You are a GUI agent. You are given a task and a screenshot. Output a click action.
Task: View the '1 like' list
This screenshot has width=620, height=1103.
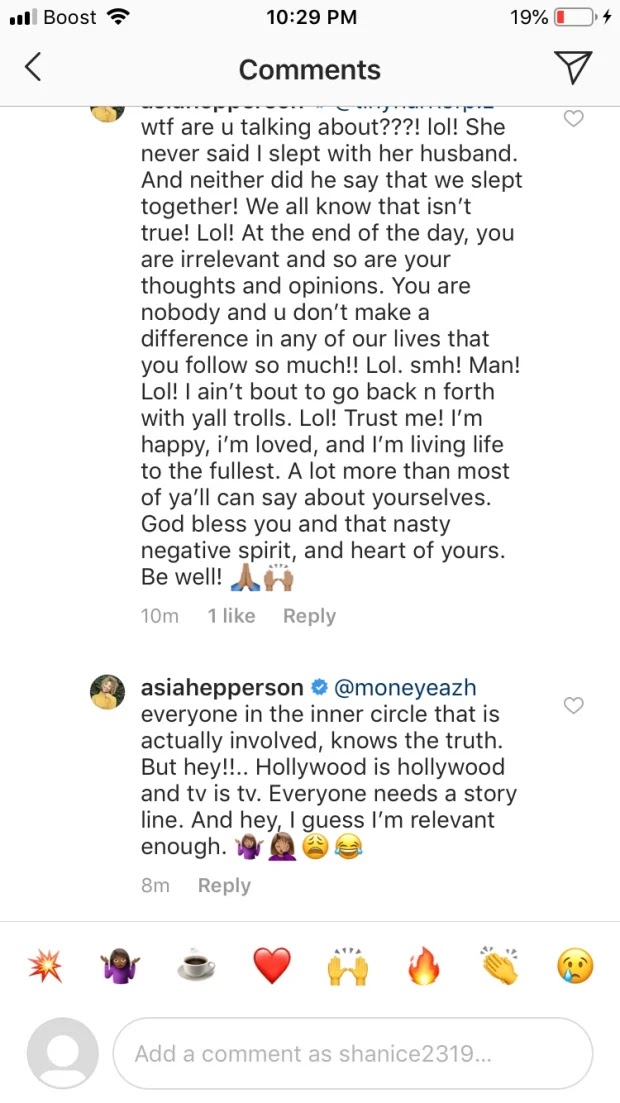(231, 616)
